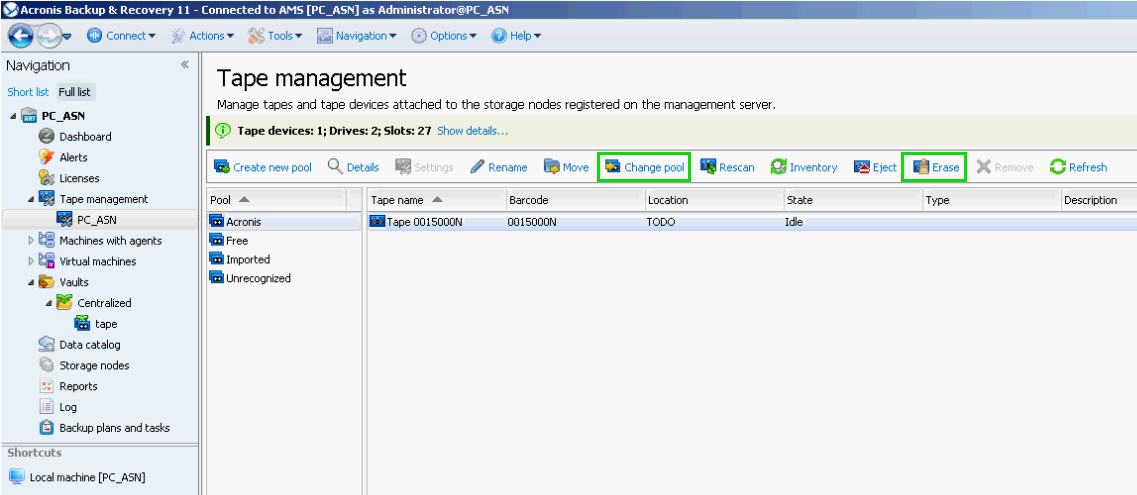Select the Imported pool
Image resolution: width=1137 pixels, height=495 pixels.
click(284, 259)
